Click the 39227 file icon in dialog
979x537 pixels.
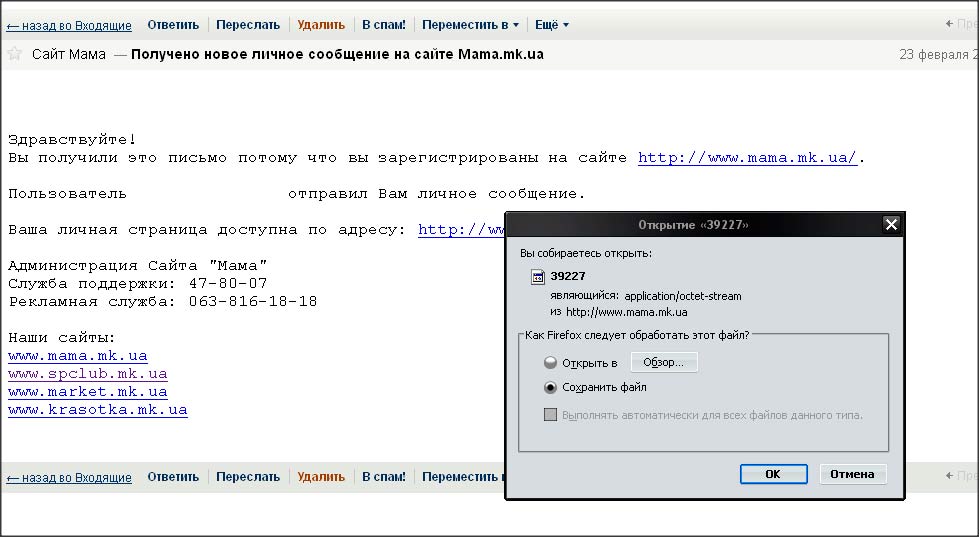(x=537, y=277)
